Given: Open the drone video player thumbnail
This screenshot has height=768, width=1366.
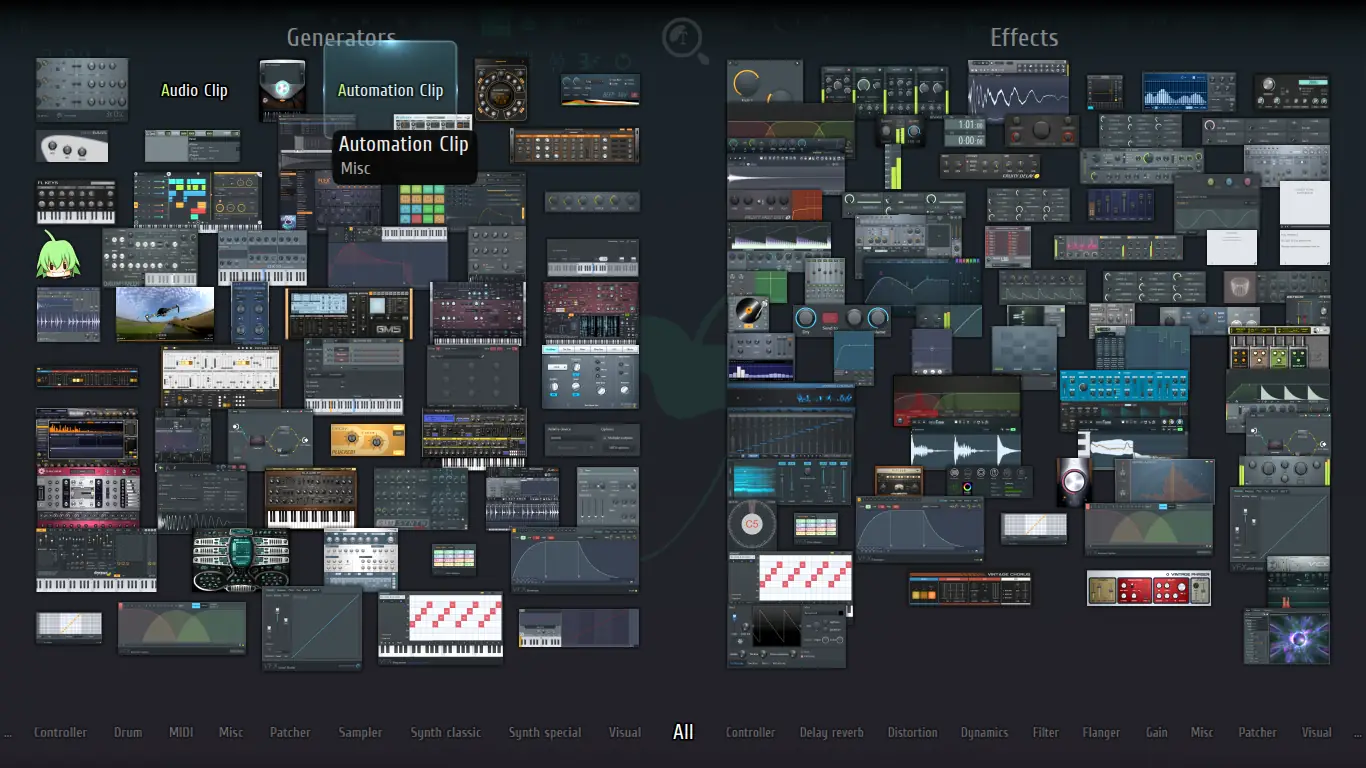Looking at the screenshot, I should 165,313.
